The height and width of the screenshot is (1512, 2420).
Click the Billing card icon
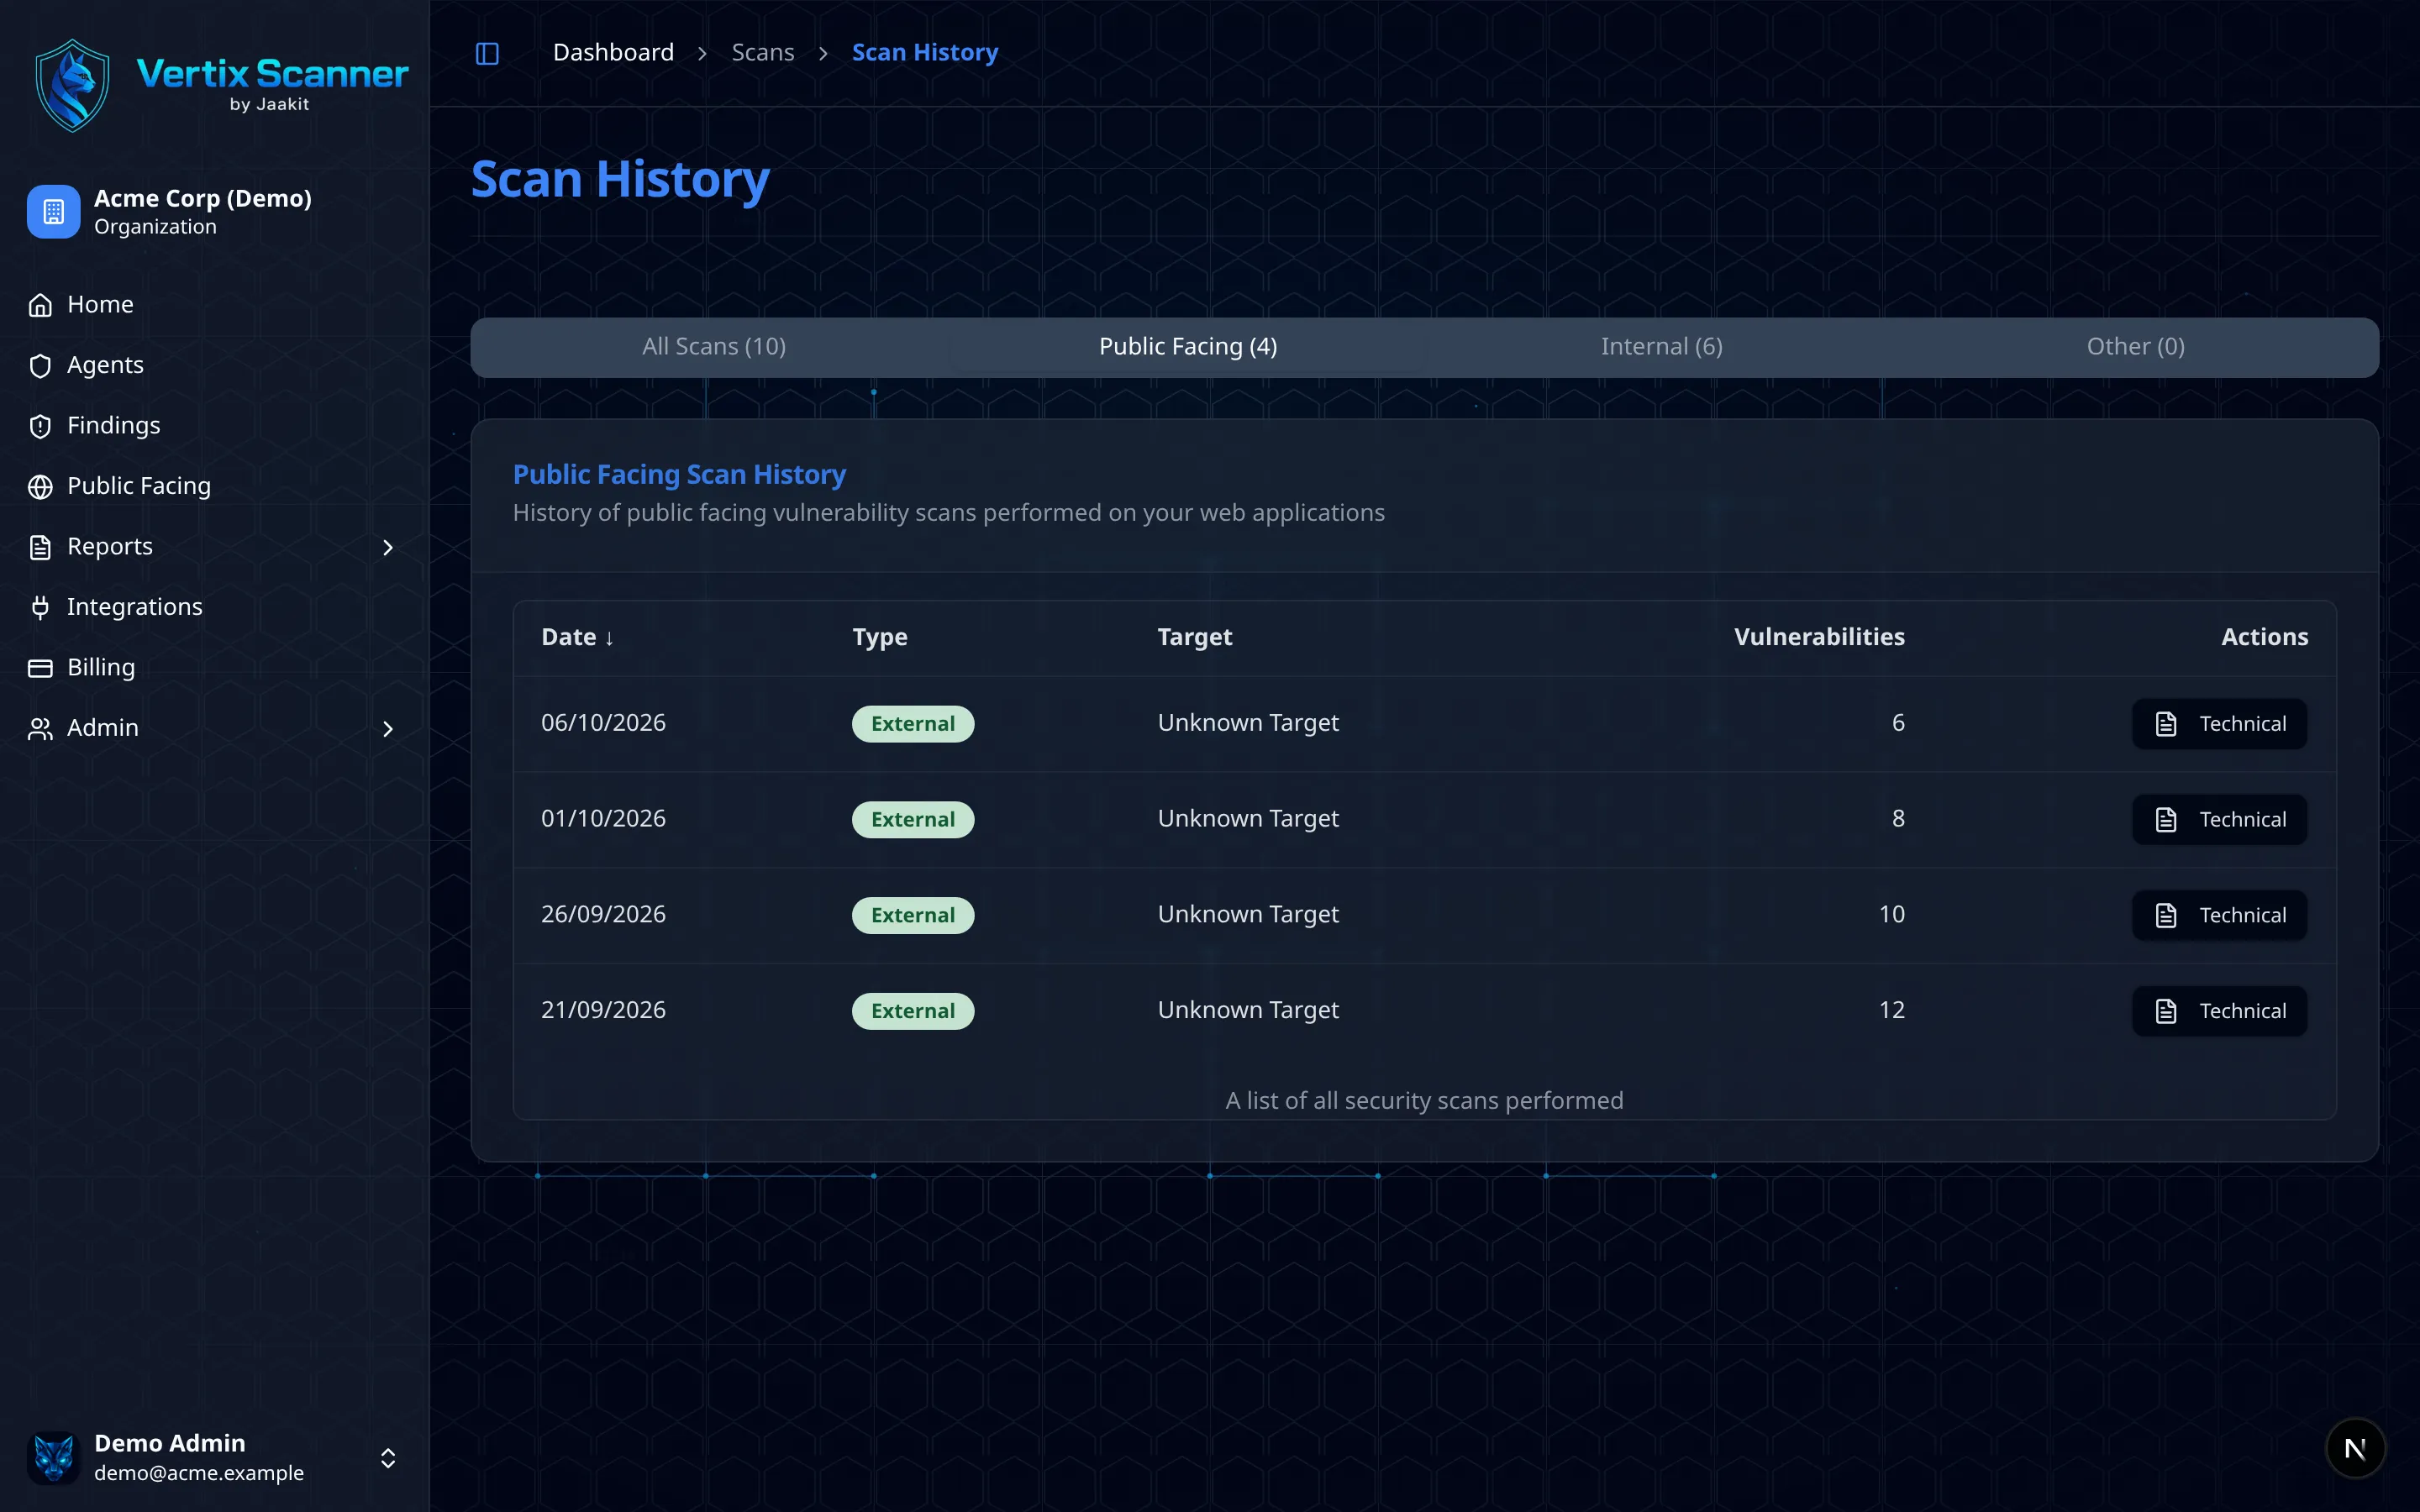[x=40, y=668]
